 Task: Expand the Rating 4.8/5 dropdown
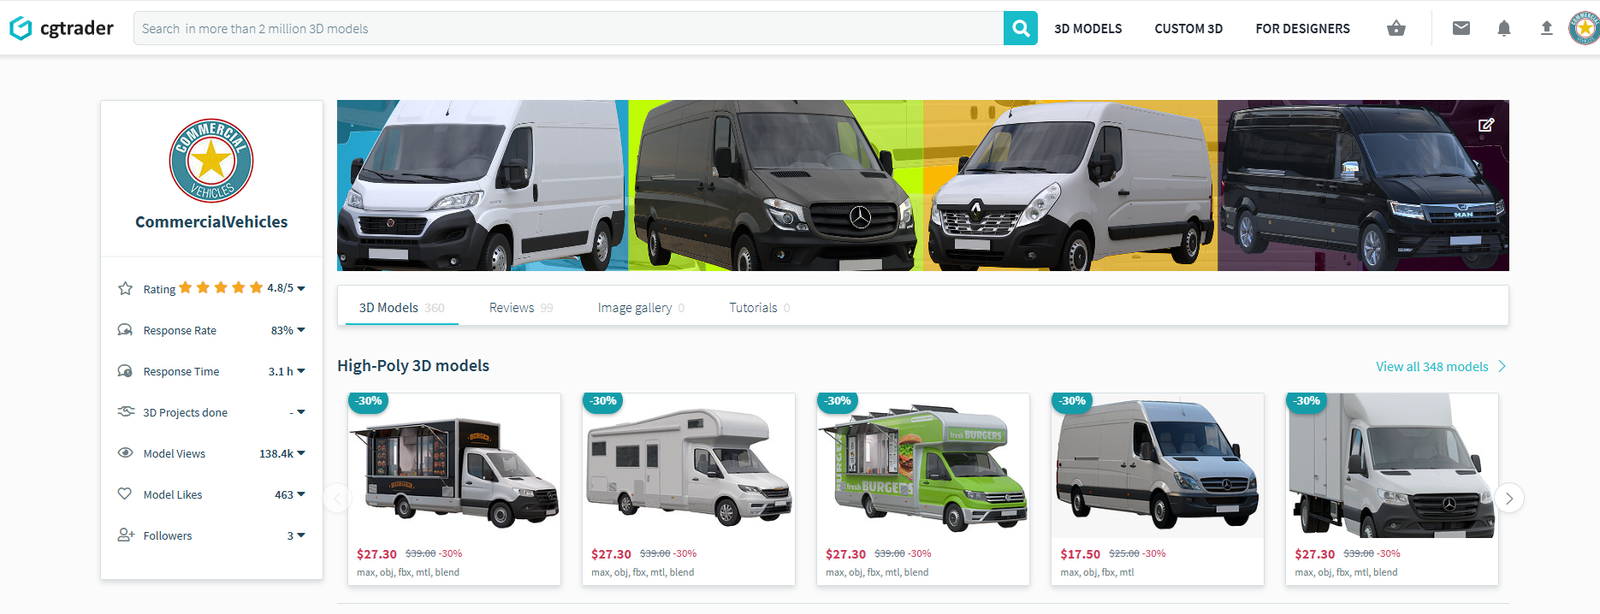tap(301, 288)
